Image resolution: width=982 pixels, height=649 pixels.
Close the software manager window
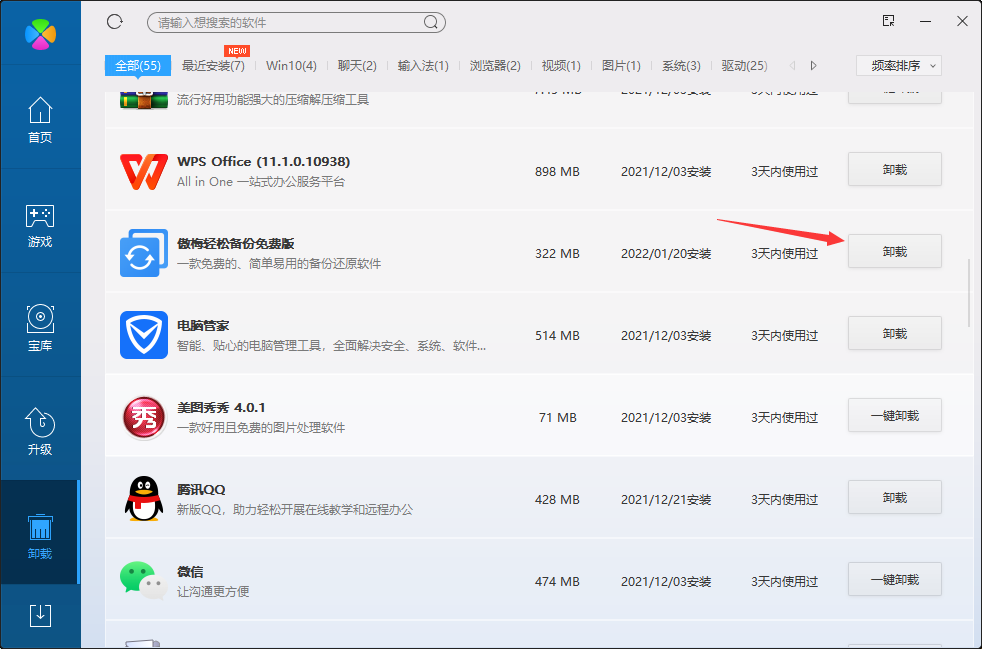click(963, 21)
